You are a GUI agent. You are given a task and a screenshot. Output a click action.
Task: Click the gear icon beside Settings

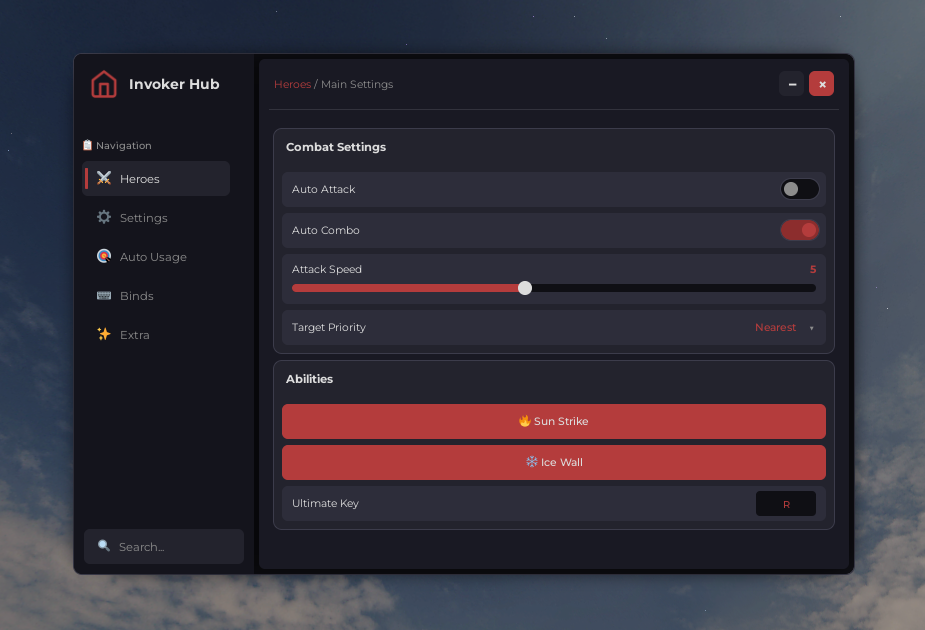point(104,218)
